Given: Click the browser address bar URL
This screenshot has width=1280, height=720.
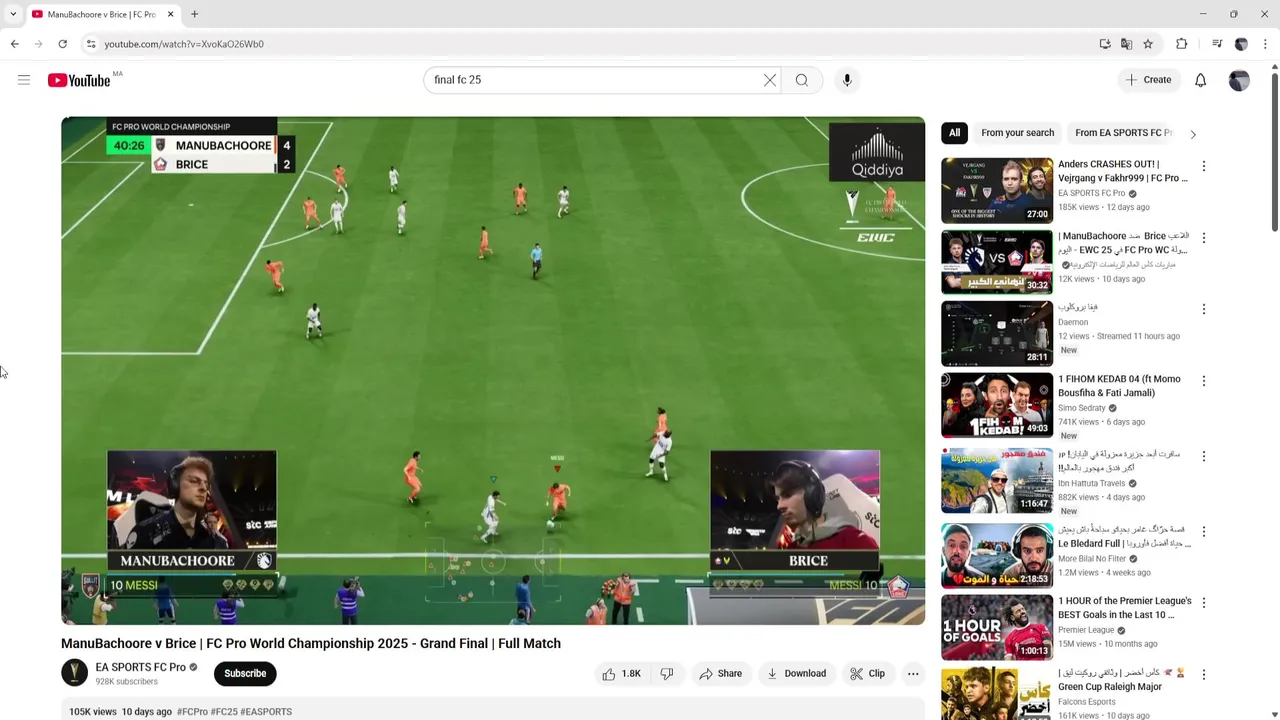Looking at the screenshot, I should coord(184,44).
